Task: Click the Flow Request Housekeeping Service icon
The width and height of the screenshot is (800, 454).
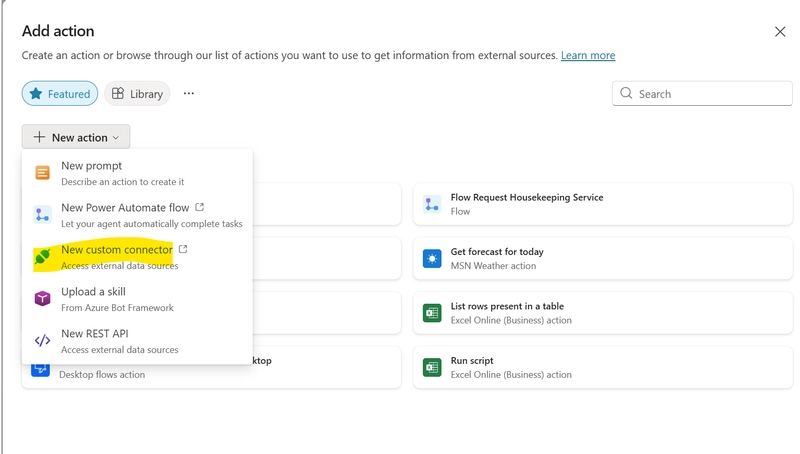Action: click(432, 204)
